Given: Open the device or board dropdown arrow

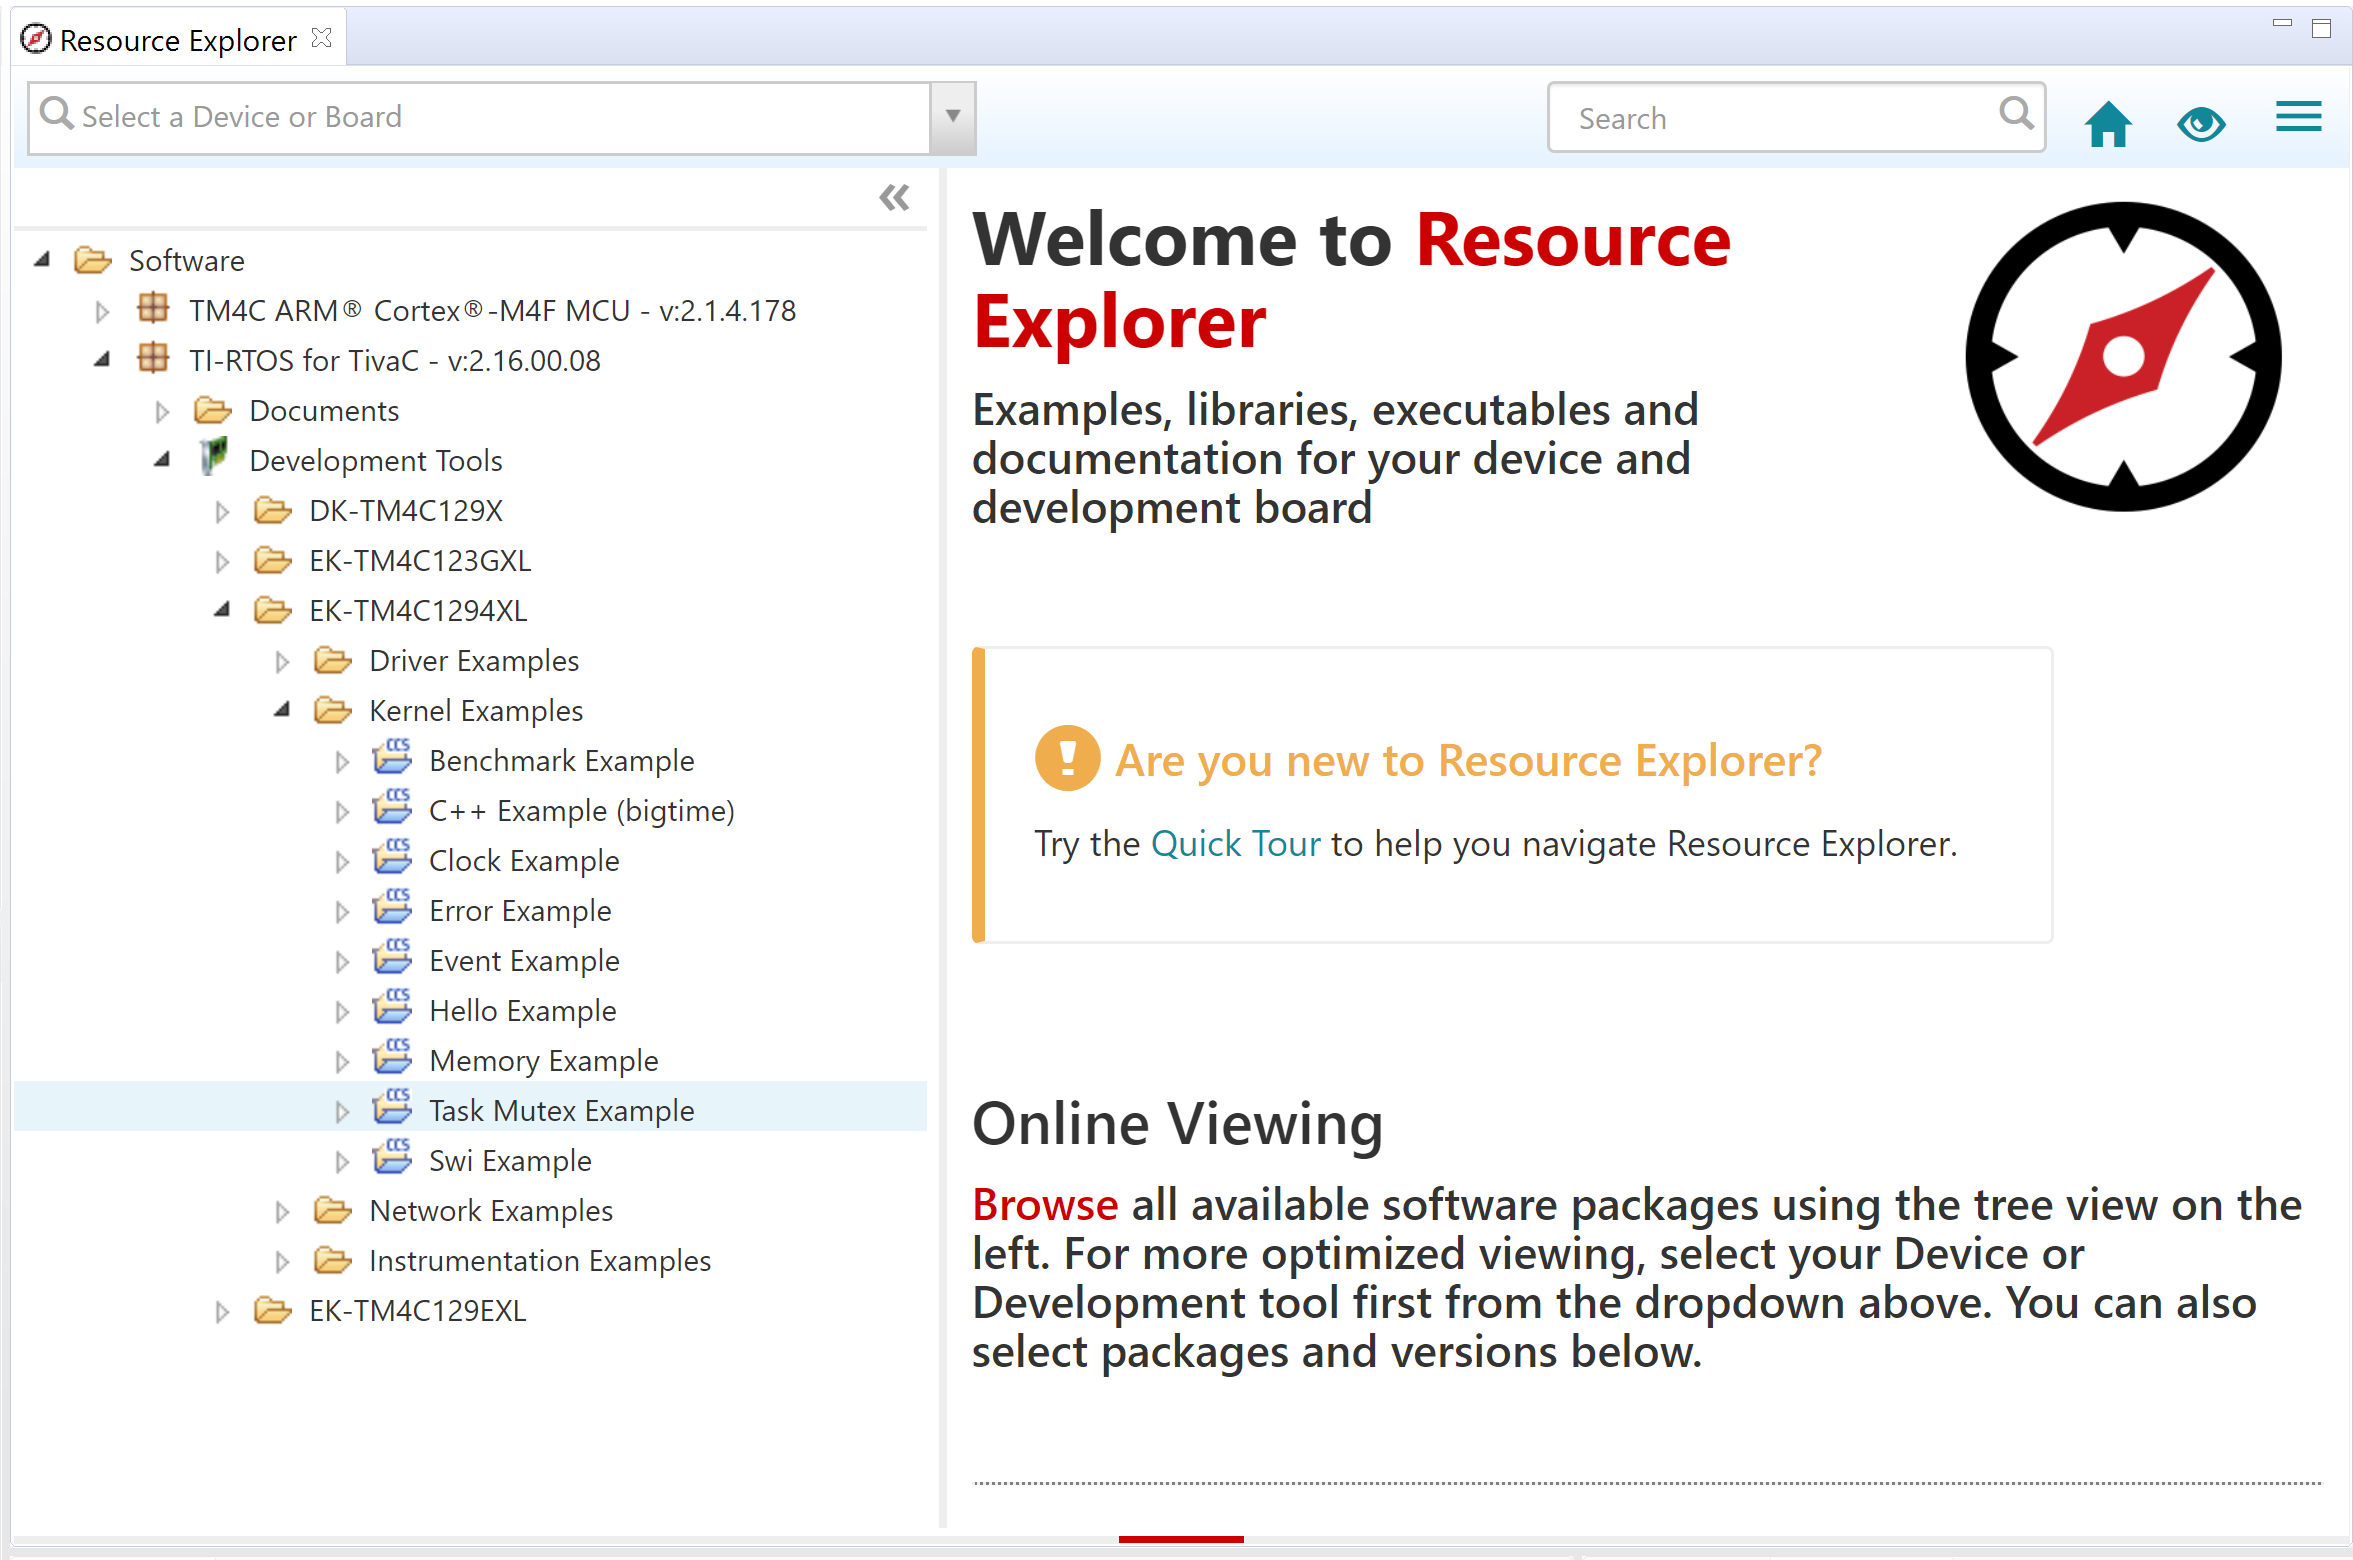Looking at the screenshot, I should pos(952,117).
